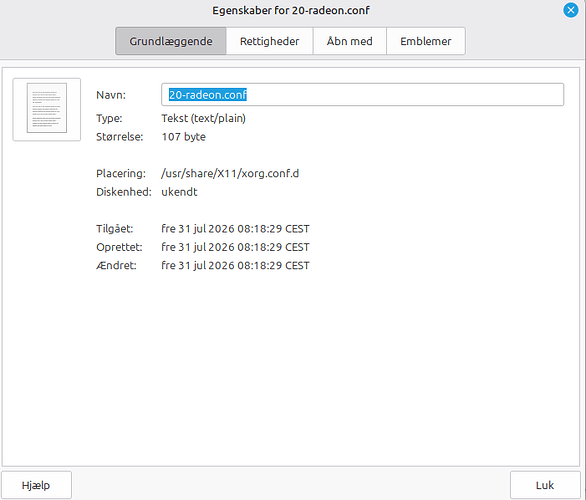Click the Luk button

[x=545, y=485]
